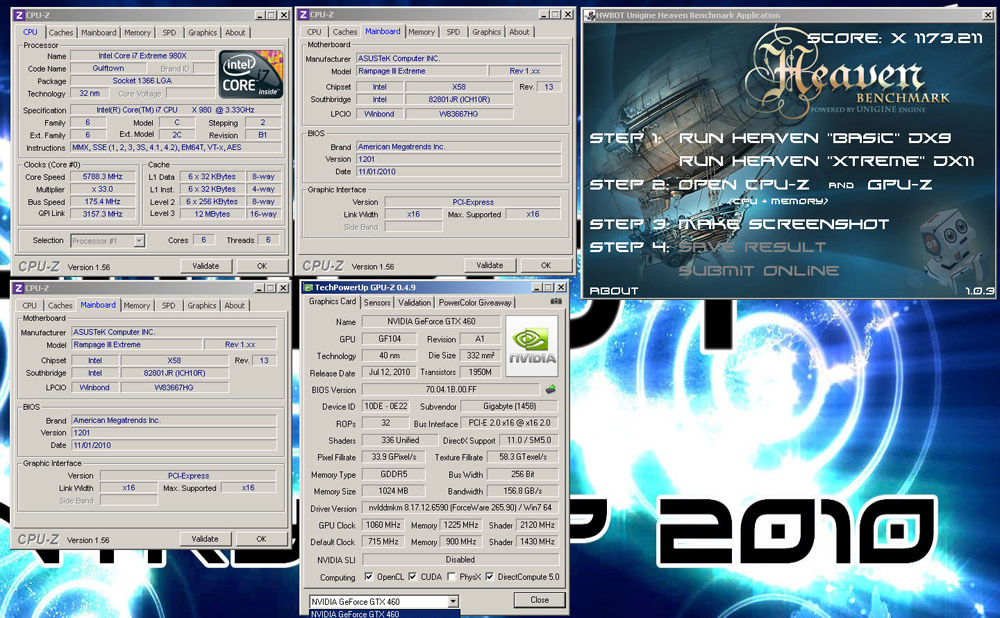Open the Processor #1 selection dropdown

pos(139,240)
